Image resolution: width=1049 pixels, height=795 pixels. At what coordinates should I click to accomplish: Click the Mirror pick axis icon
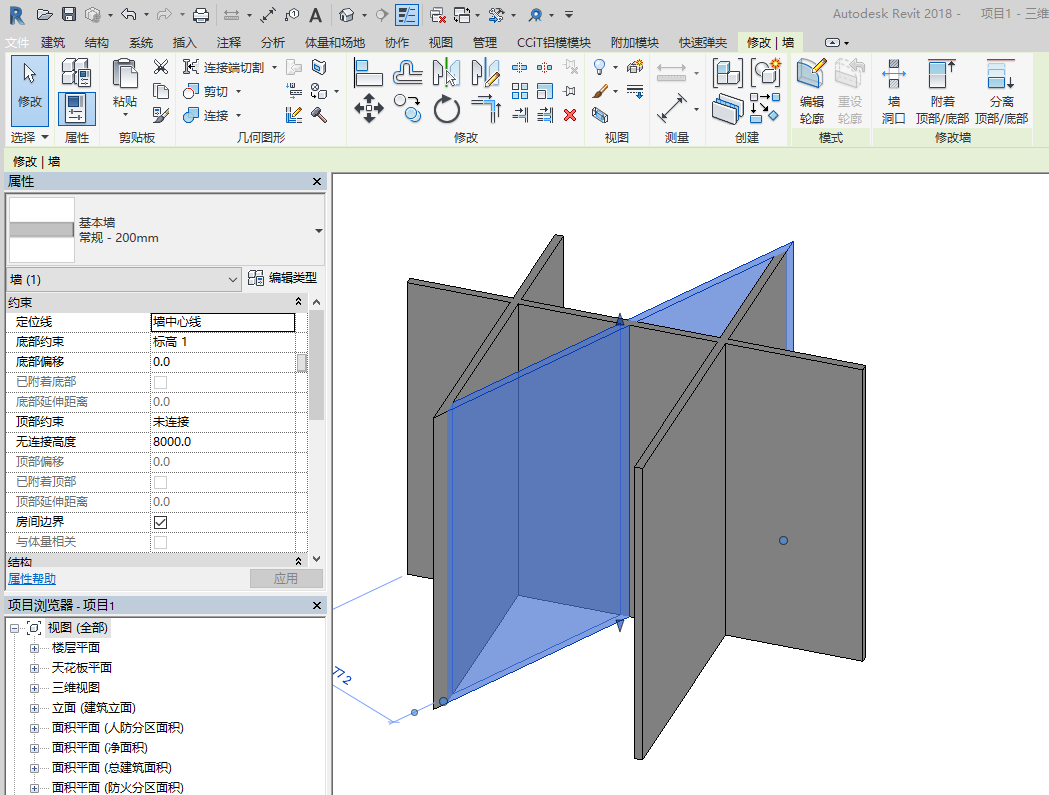click(446, 72)
